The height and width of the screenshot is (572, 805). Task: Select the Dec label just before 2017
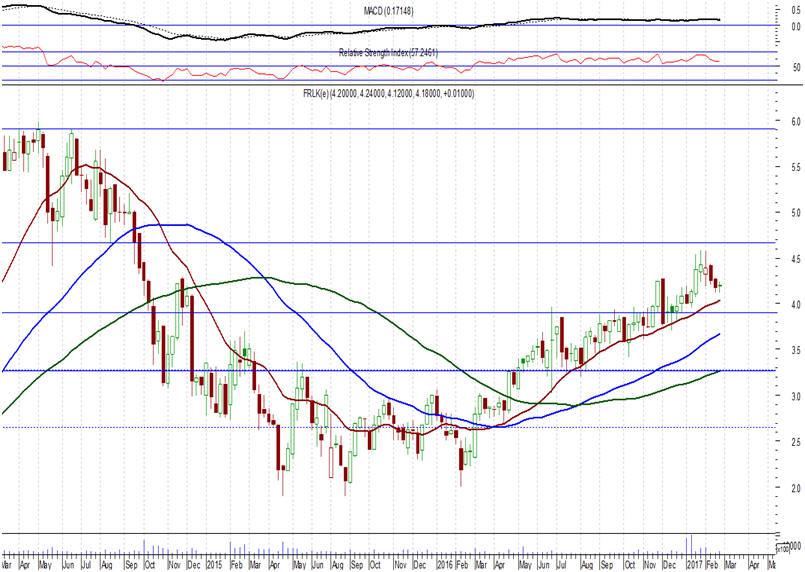[669, 565]
